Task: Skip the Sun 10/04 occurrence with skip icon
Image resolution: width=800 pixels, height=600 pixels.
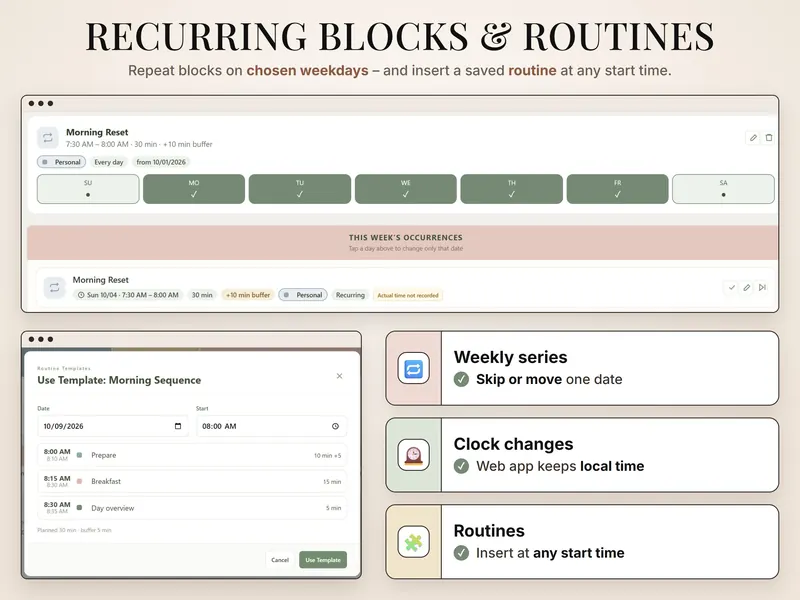Action: (762, 288)
